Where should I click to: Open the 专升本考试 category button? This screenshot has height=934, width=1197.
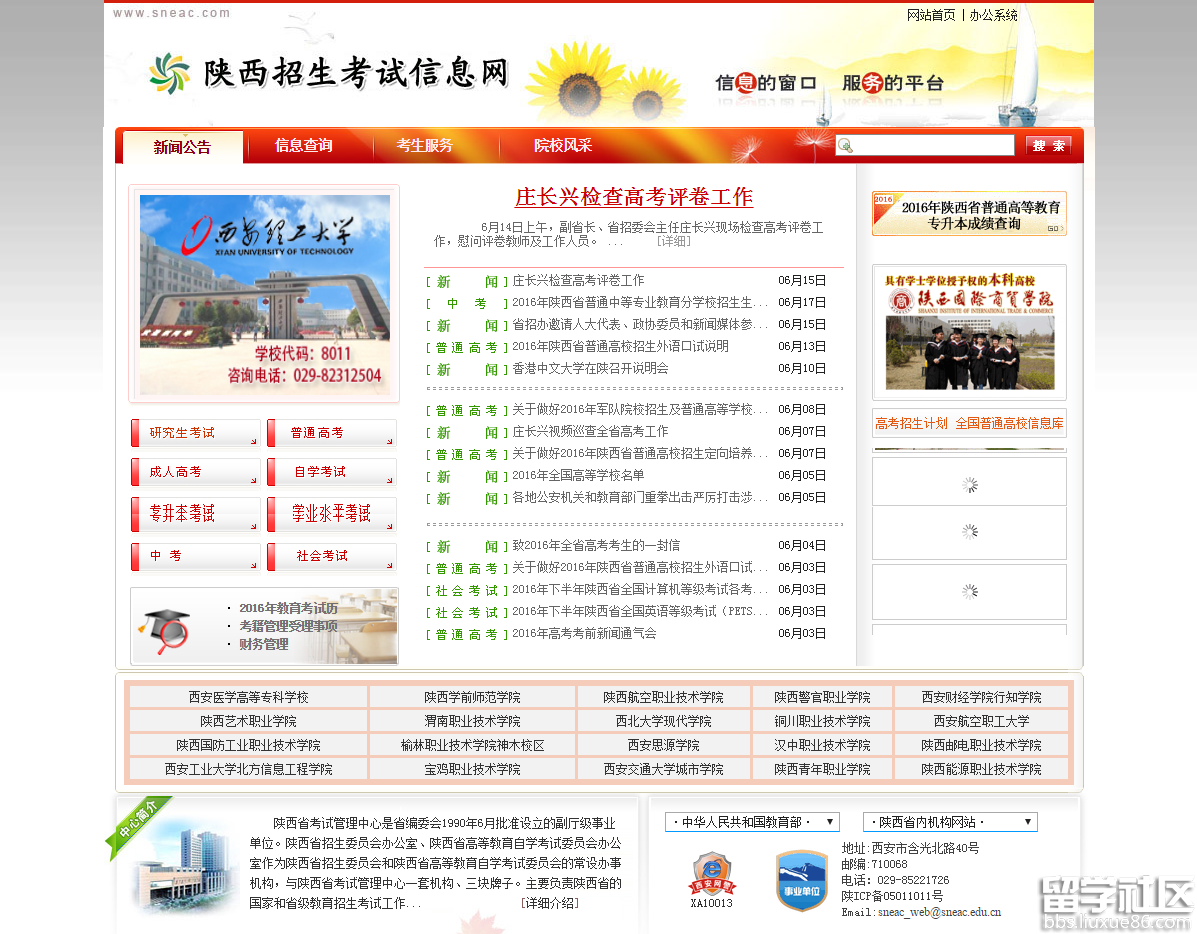point(195,514)
